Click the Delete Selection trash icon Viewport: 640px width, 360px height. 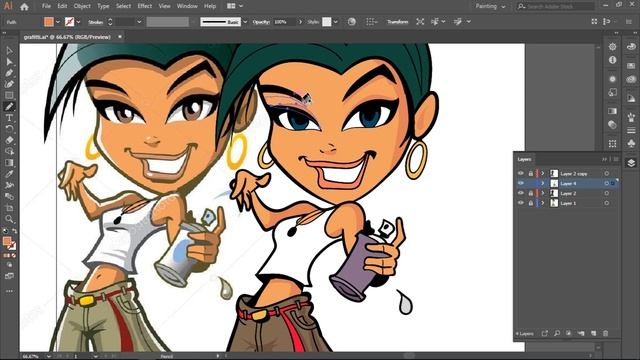[x=606, y=333]
